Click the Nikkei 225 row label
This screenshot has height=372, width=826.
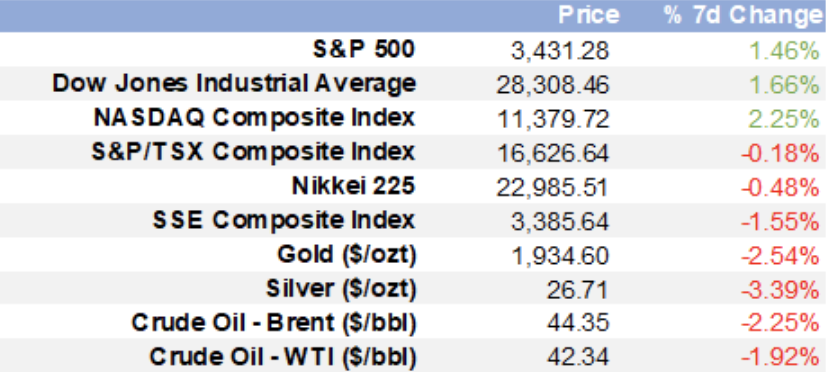[354, 186]
